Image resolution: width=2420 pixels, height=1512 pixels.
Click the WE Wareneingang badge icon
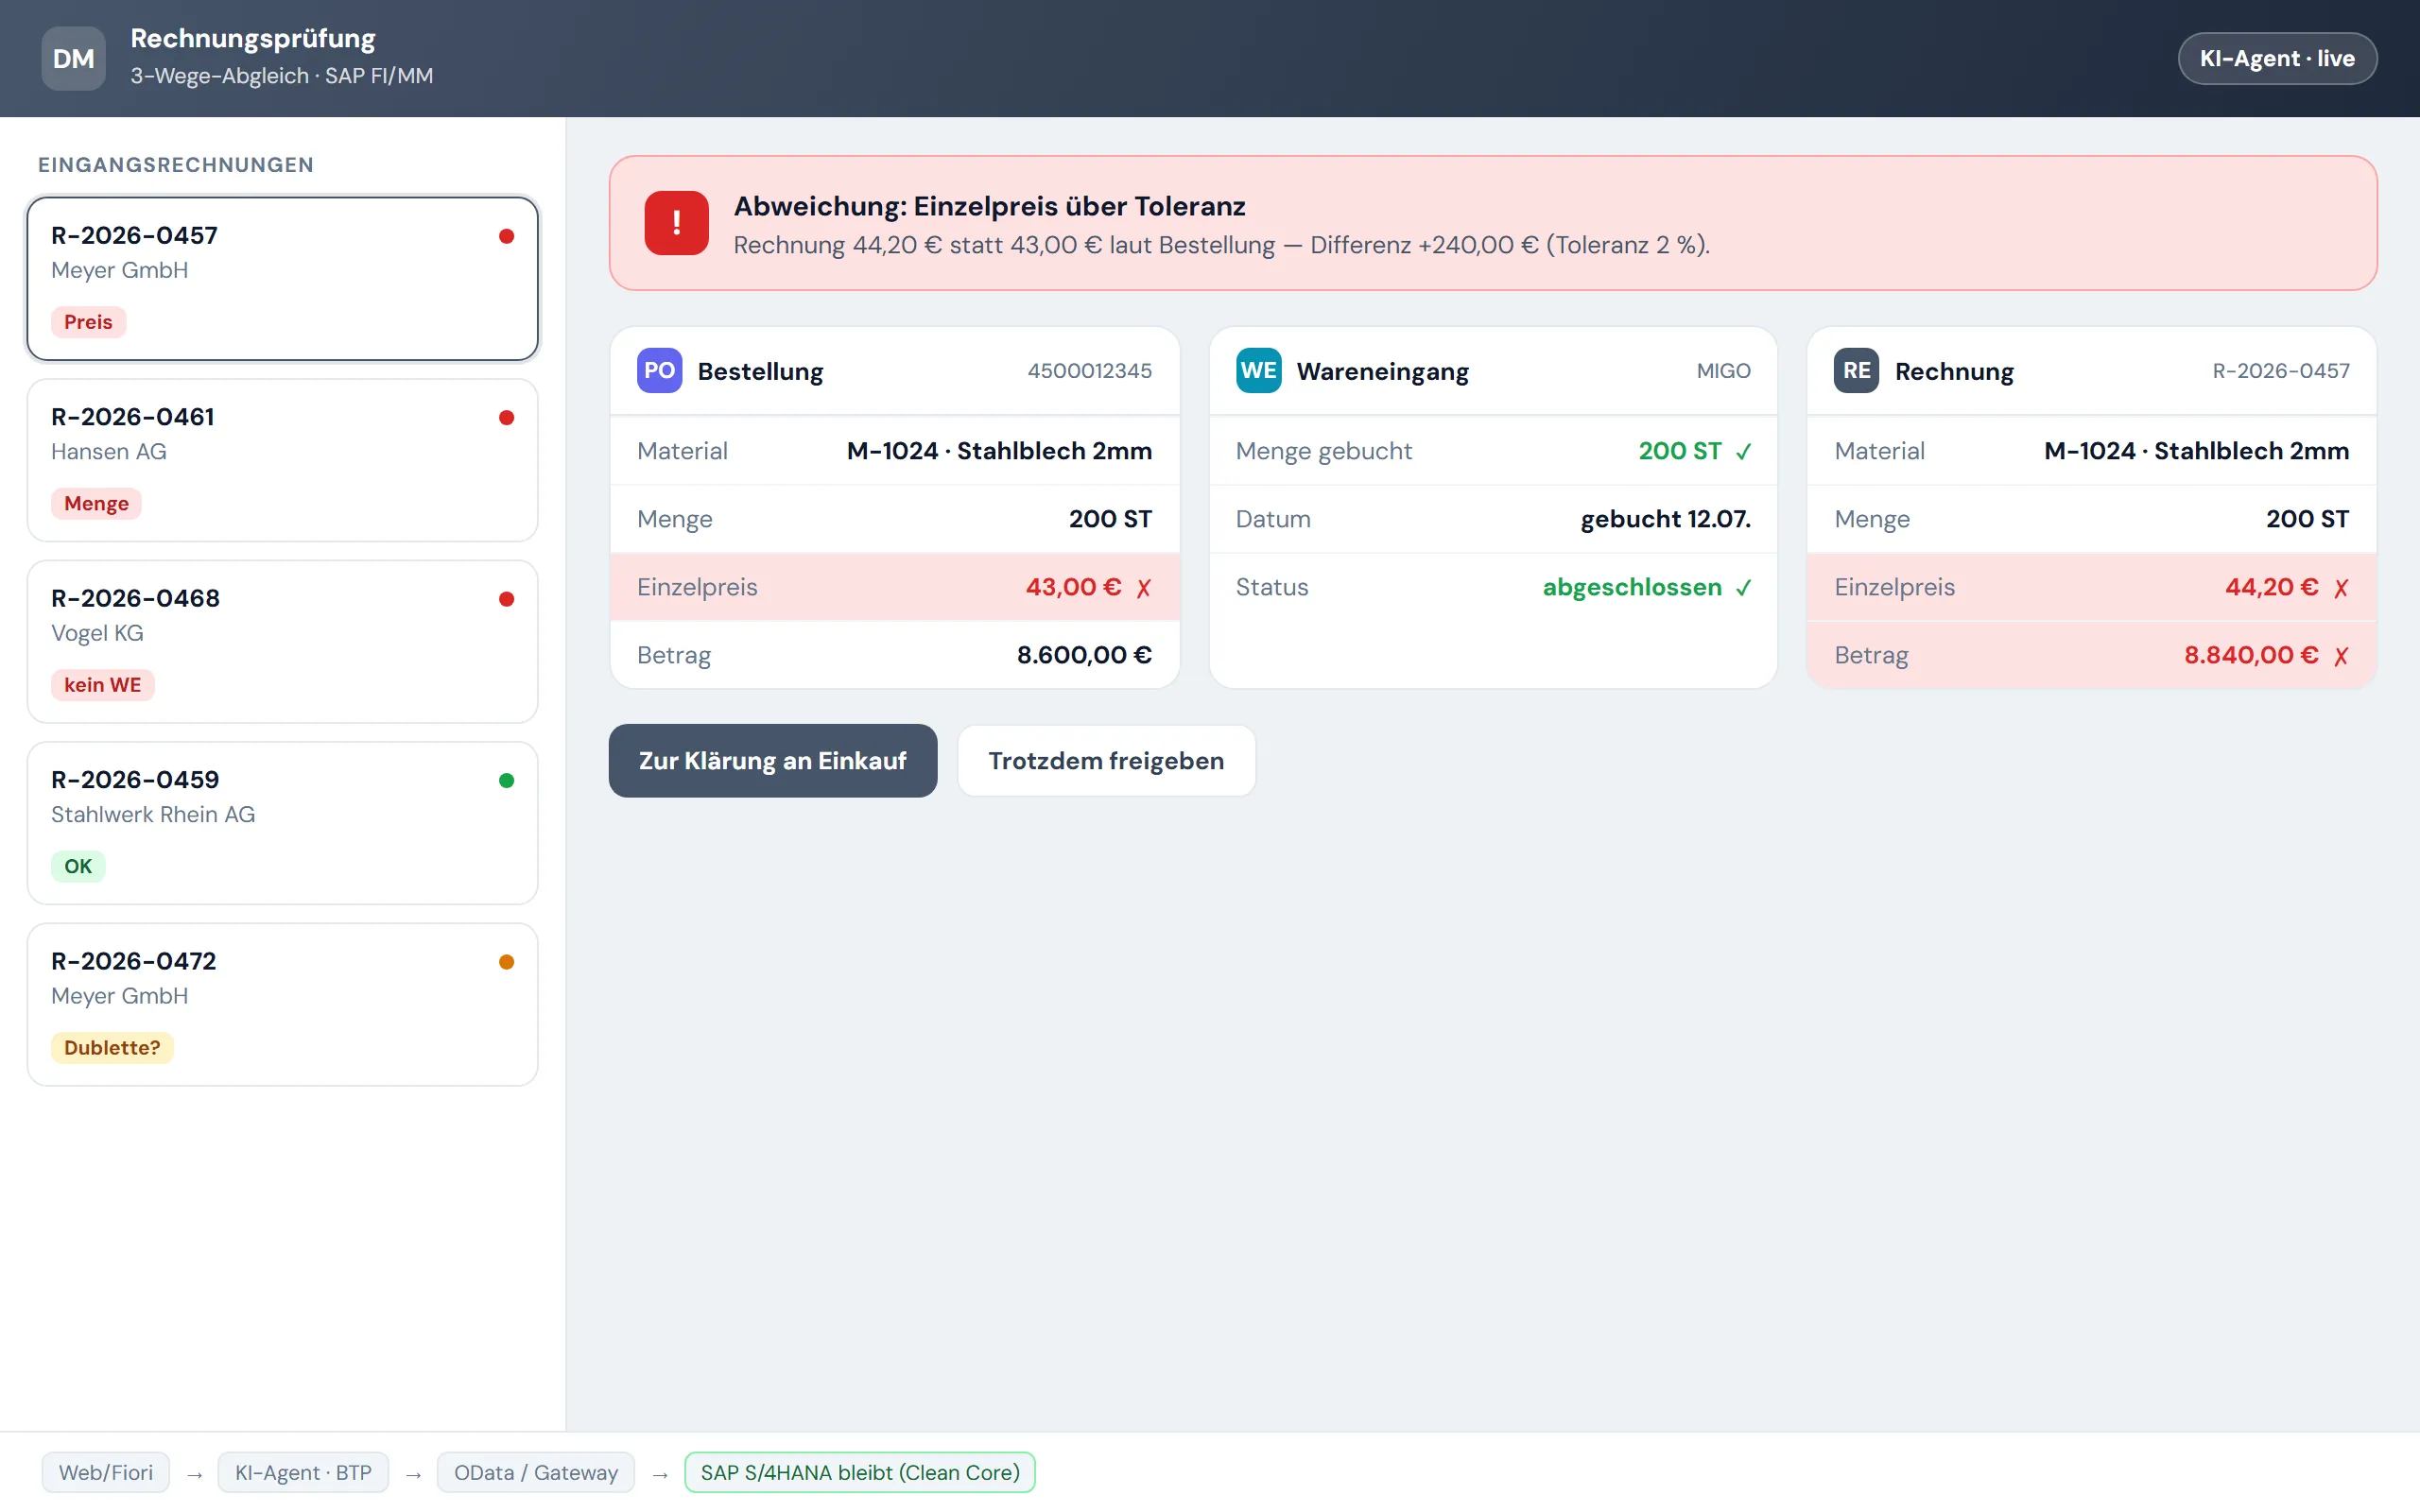pos(1258,370)
